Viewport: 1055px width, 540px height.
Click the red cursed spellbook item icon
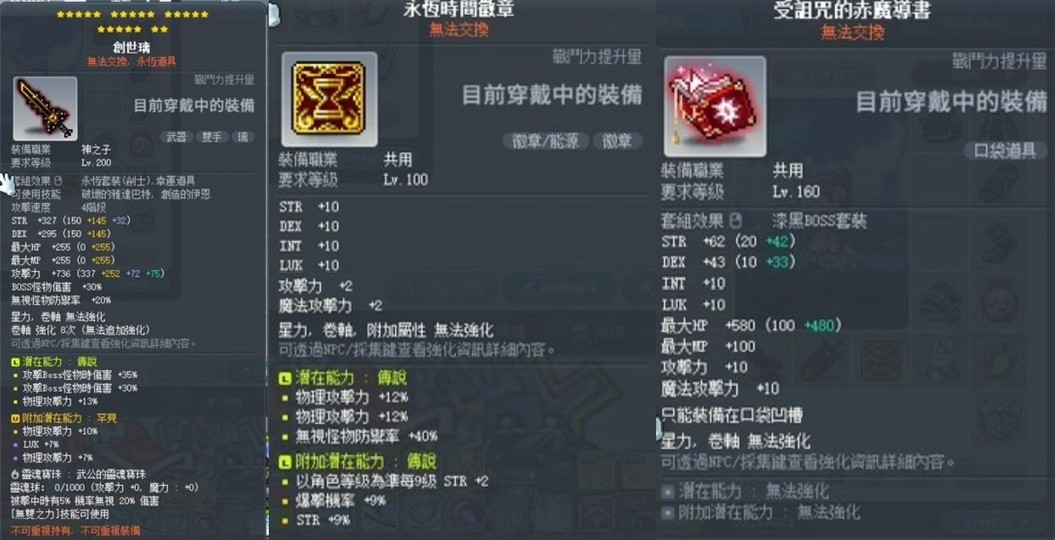pyautogui.click(x=715, y=106)
